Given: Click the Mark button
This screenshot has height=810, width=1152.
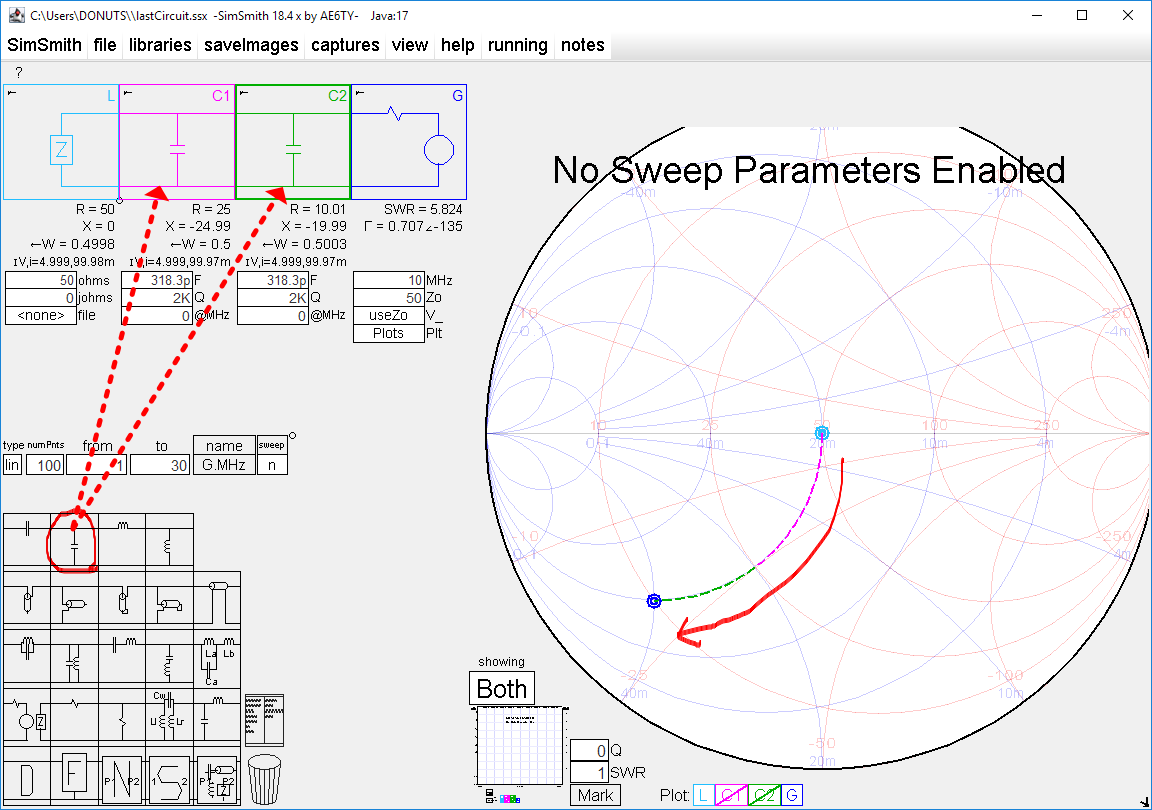Looking at the screenshot, I should 595,795.
